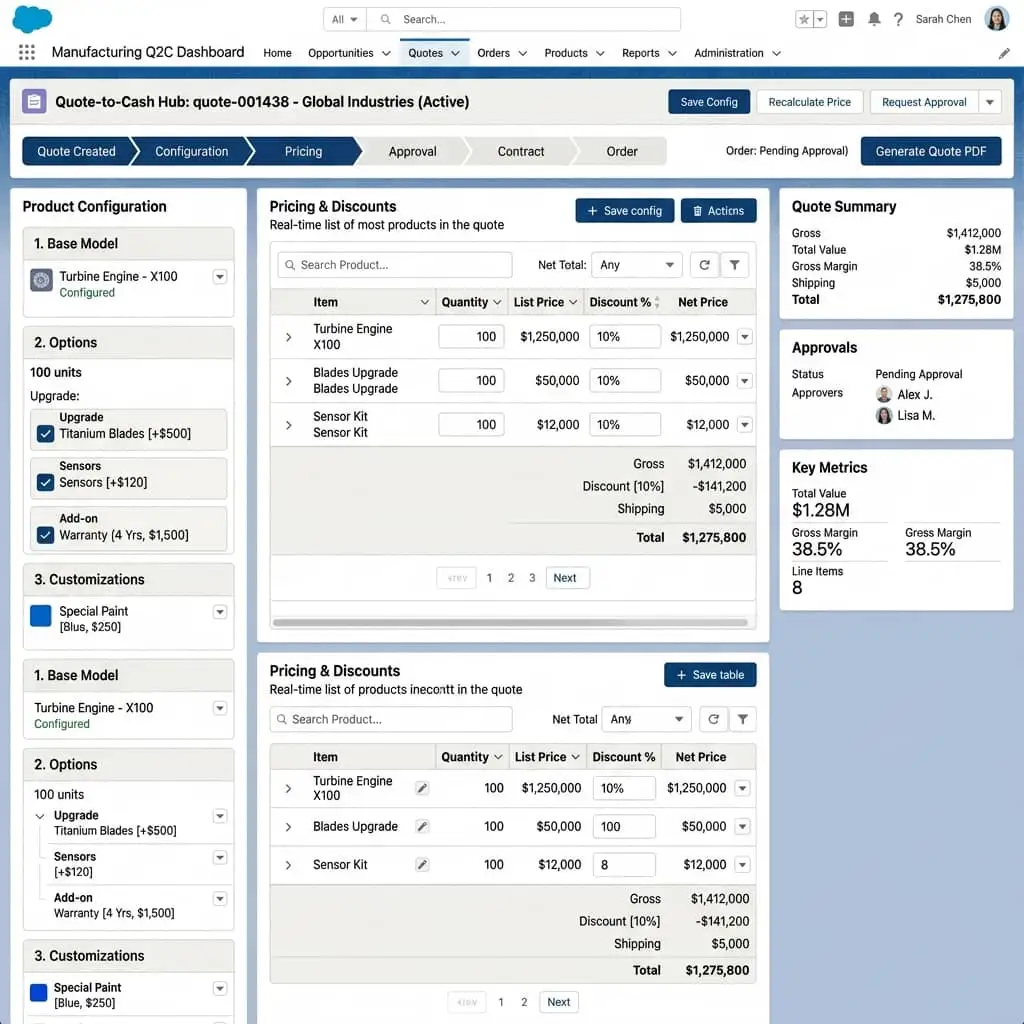1024x1024 pixels.
Task: Click the Approval stage in path
Action: point(412,151)
